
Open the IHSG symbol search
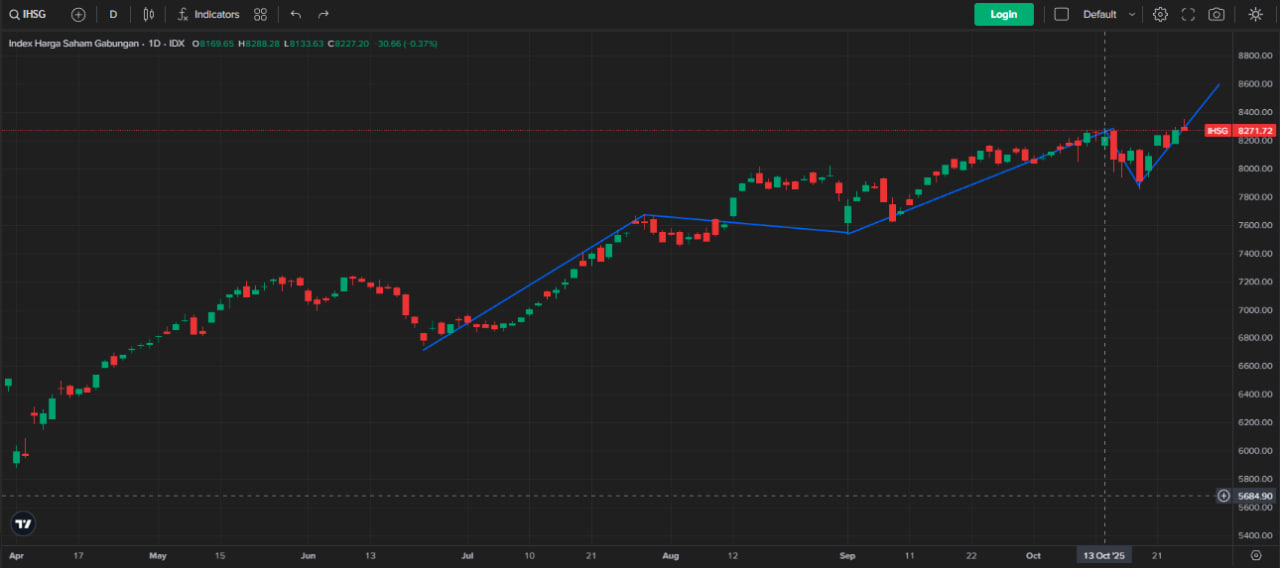(x=28, y=14)
